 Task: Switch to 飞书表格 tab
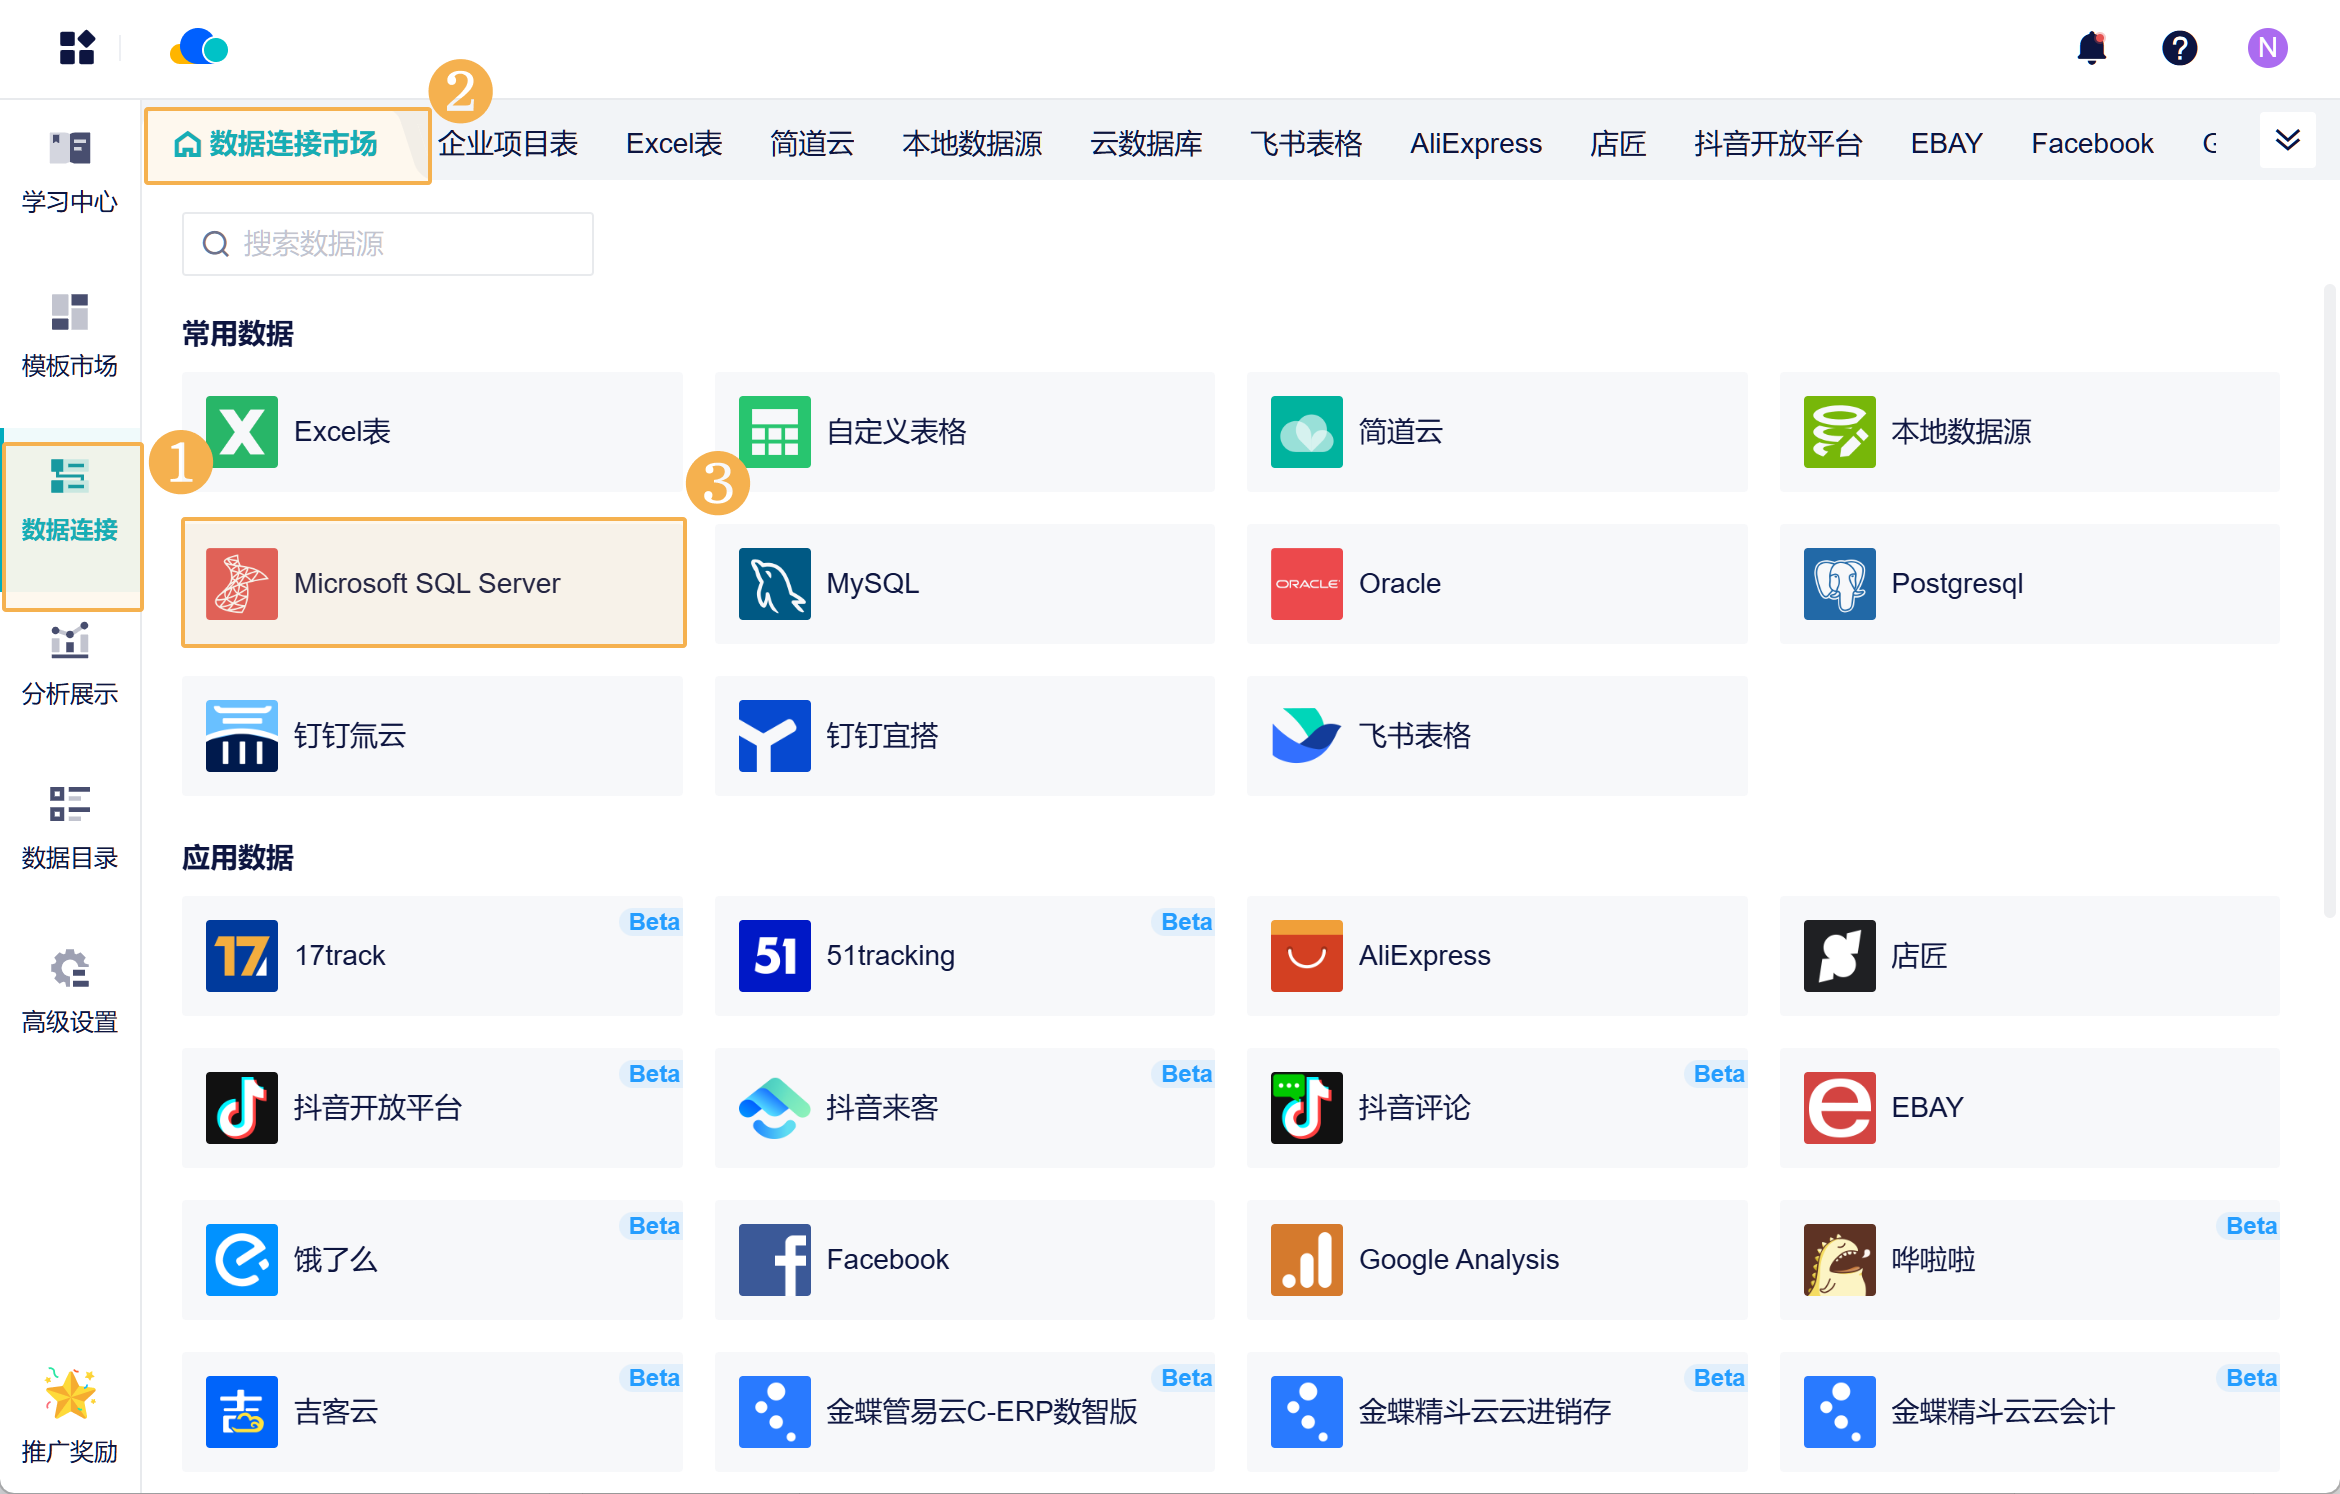pos(1305,144)
